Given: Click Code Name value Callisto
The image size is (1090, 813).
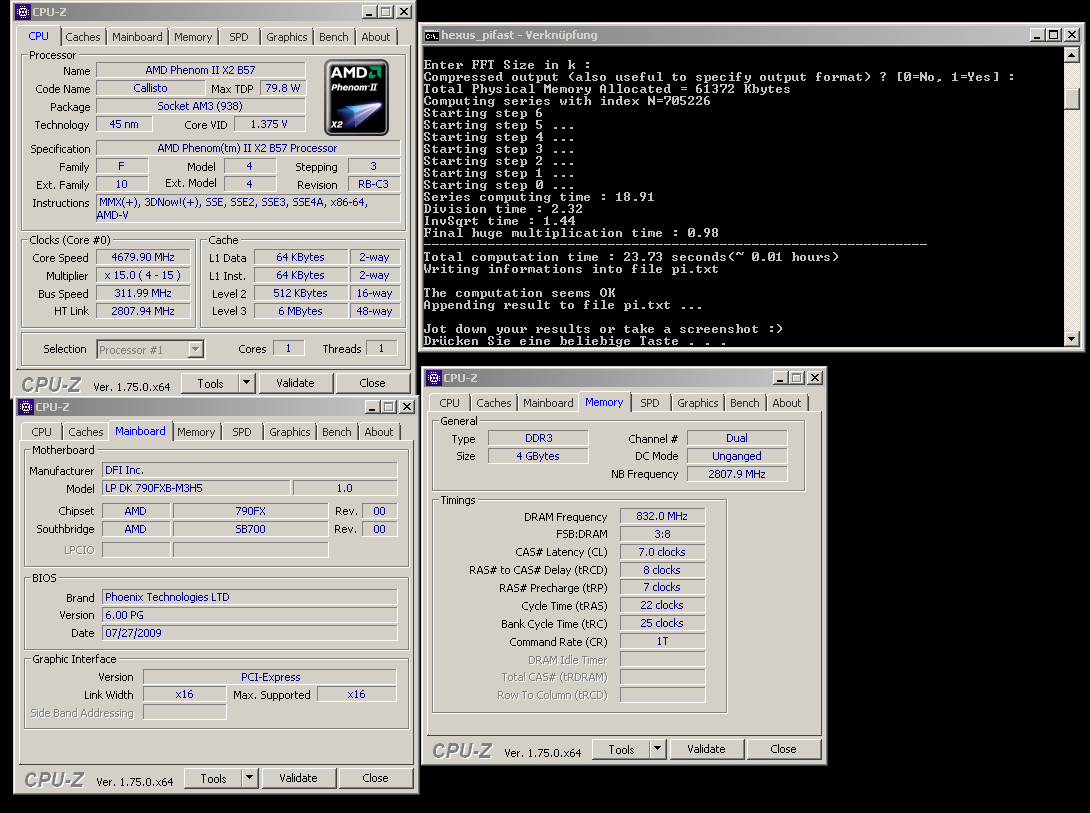Looking at the screenshot, I should (150, 88).
